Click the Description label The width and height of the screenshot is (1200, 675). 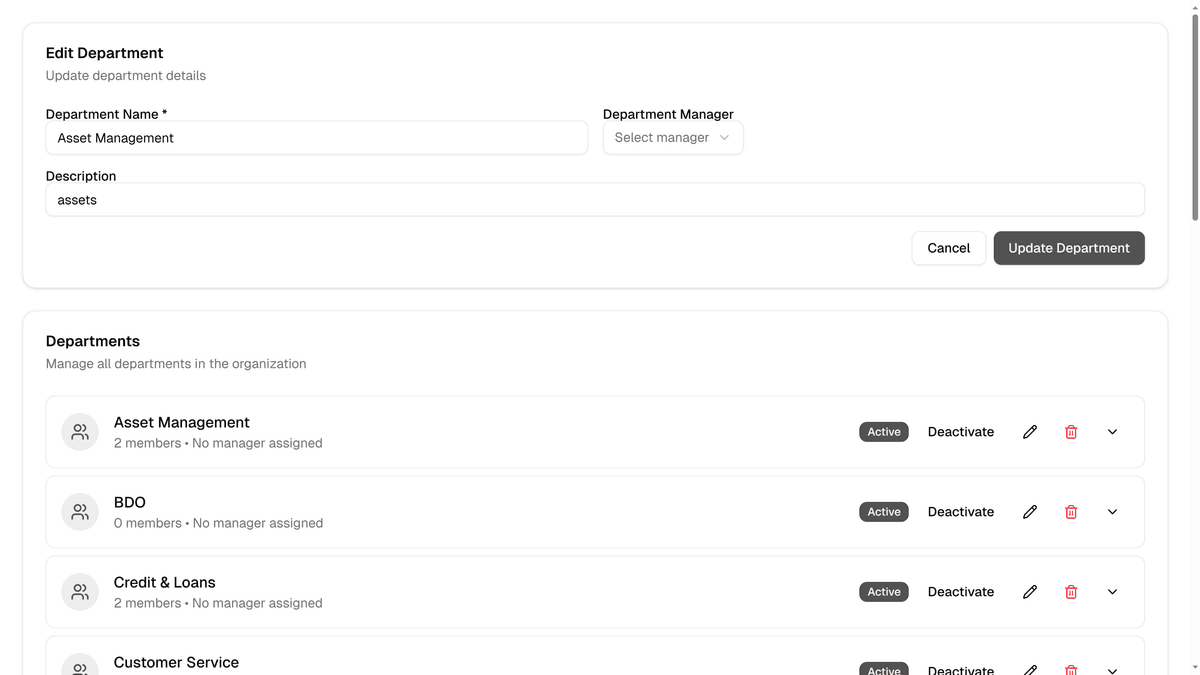tap(81, 176)
